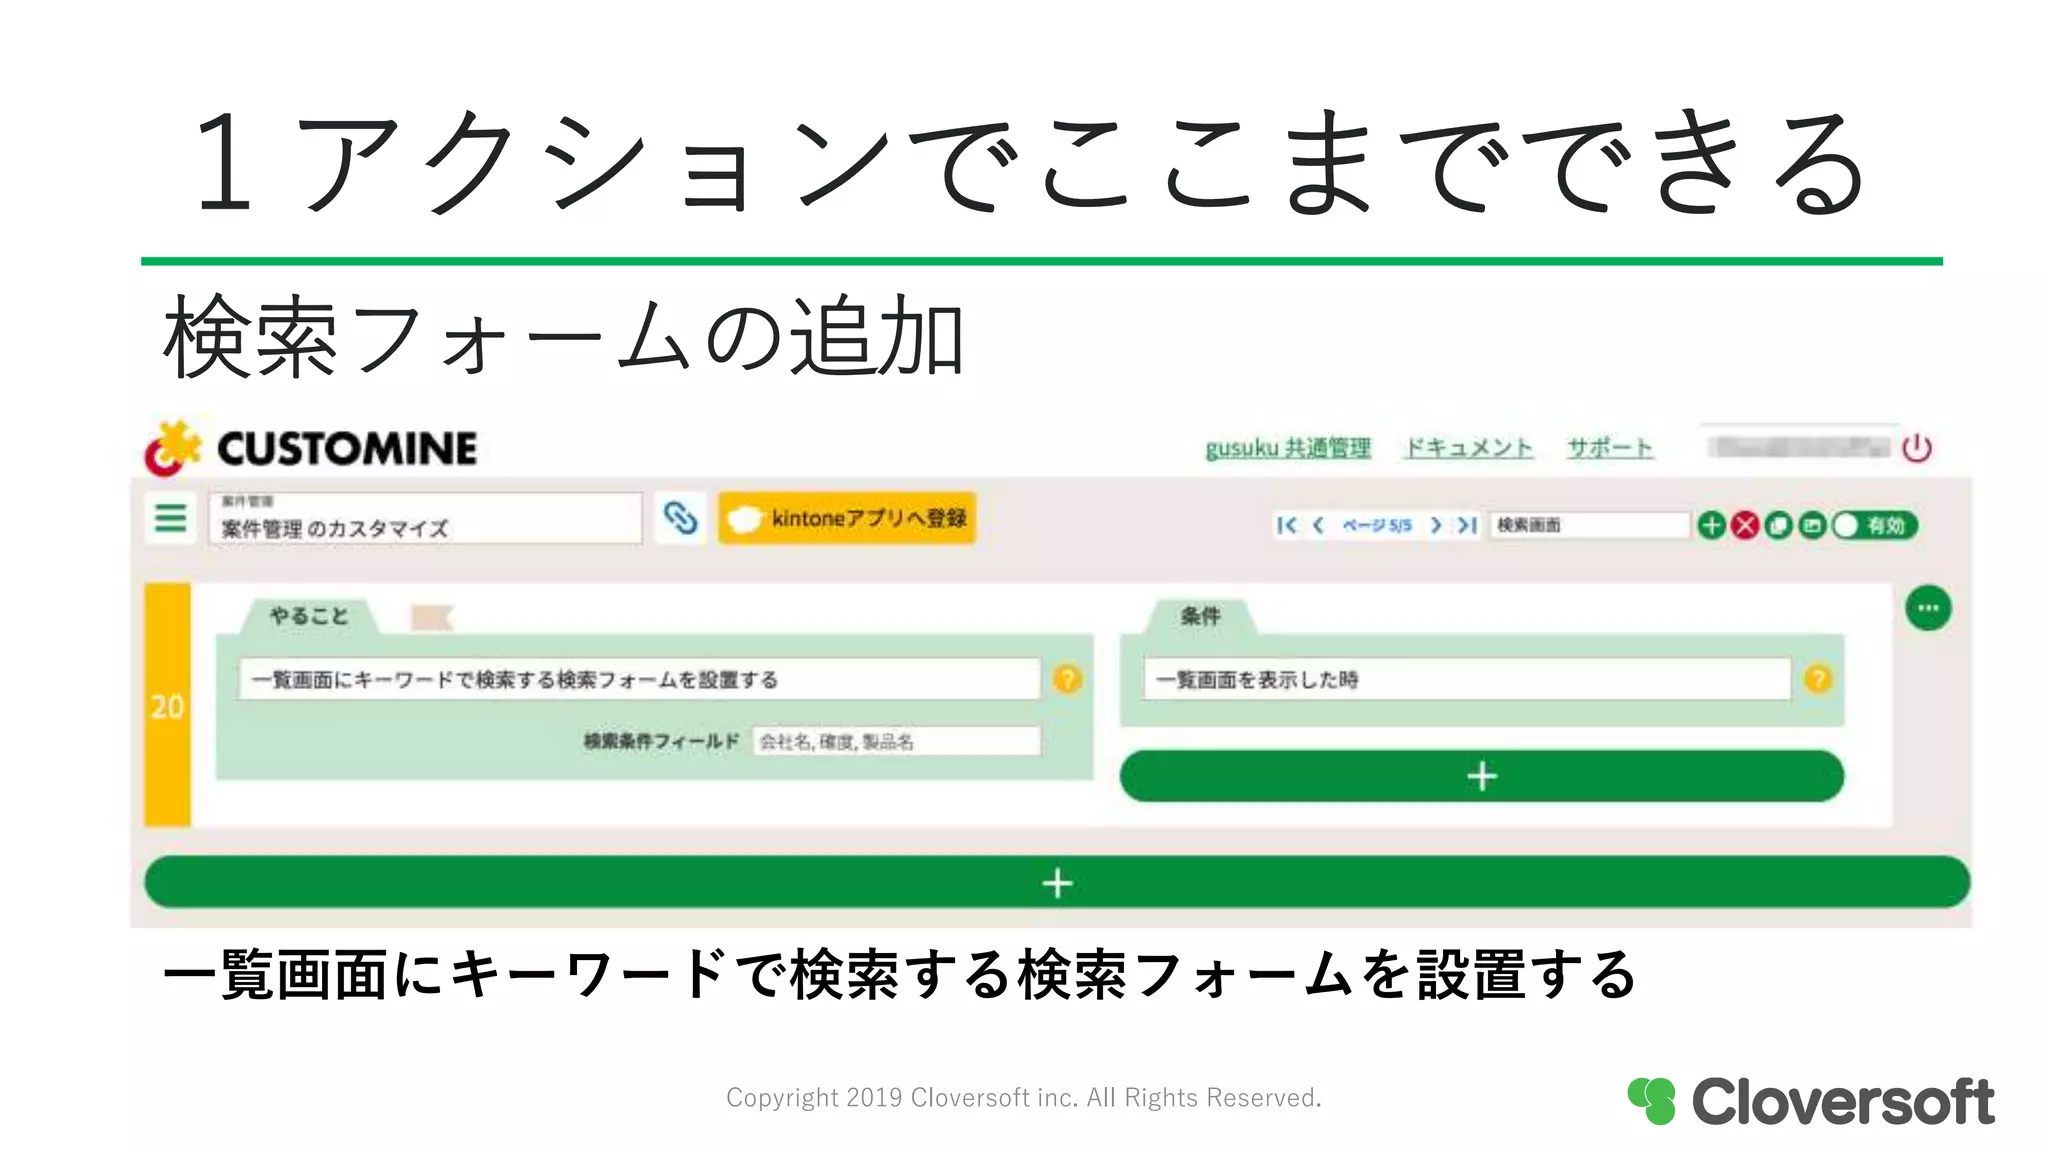2048x1152 pixels.
Task: Open ドキュメント link
Action: click(1469, 448)
